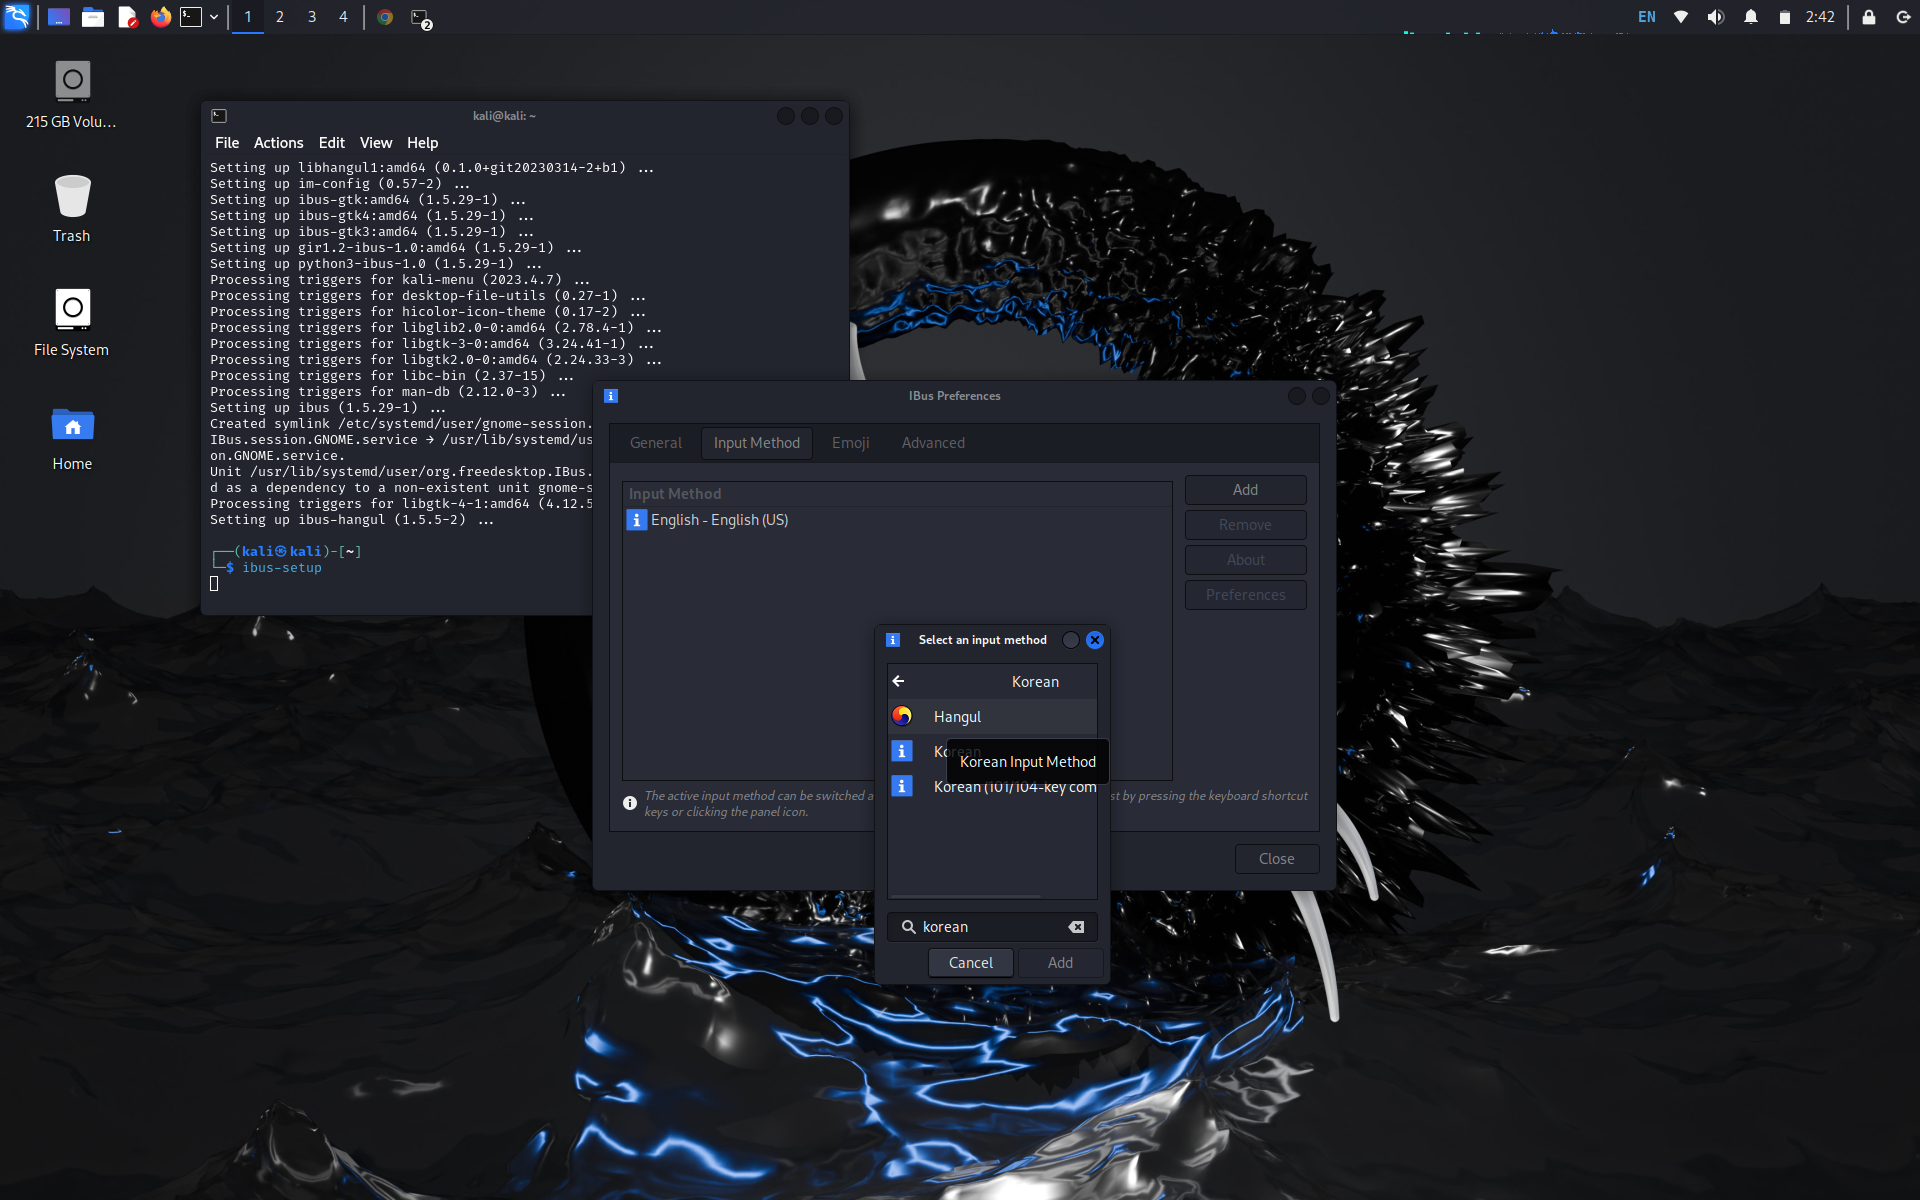The image size is (1920, 1200).
Task: Clear the korean search text
Action: click(x=1076, y=927)
